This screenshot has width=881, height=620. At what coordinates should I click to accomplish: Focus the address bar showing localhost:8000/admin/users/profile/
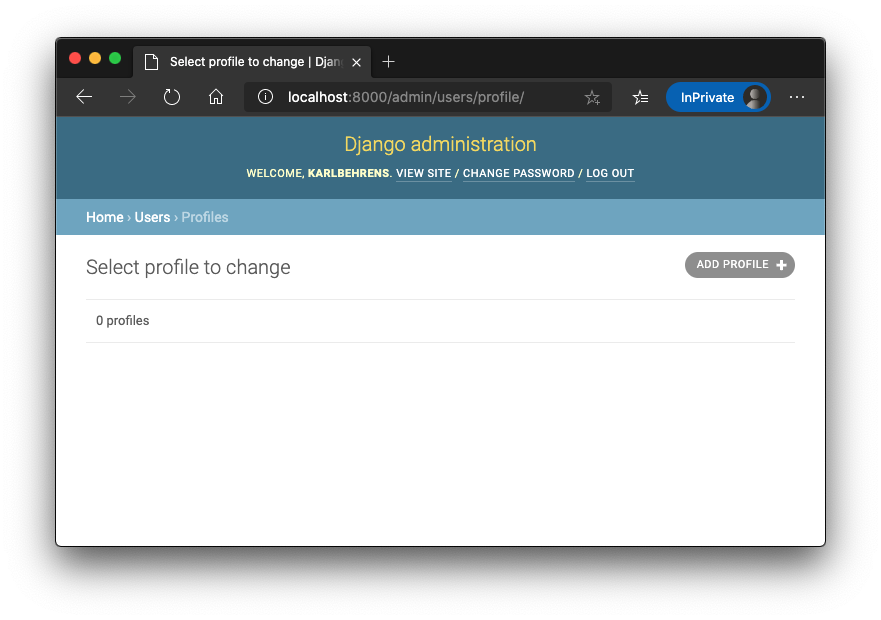[x=427, y=97]
